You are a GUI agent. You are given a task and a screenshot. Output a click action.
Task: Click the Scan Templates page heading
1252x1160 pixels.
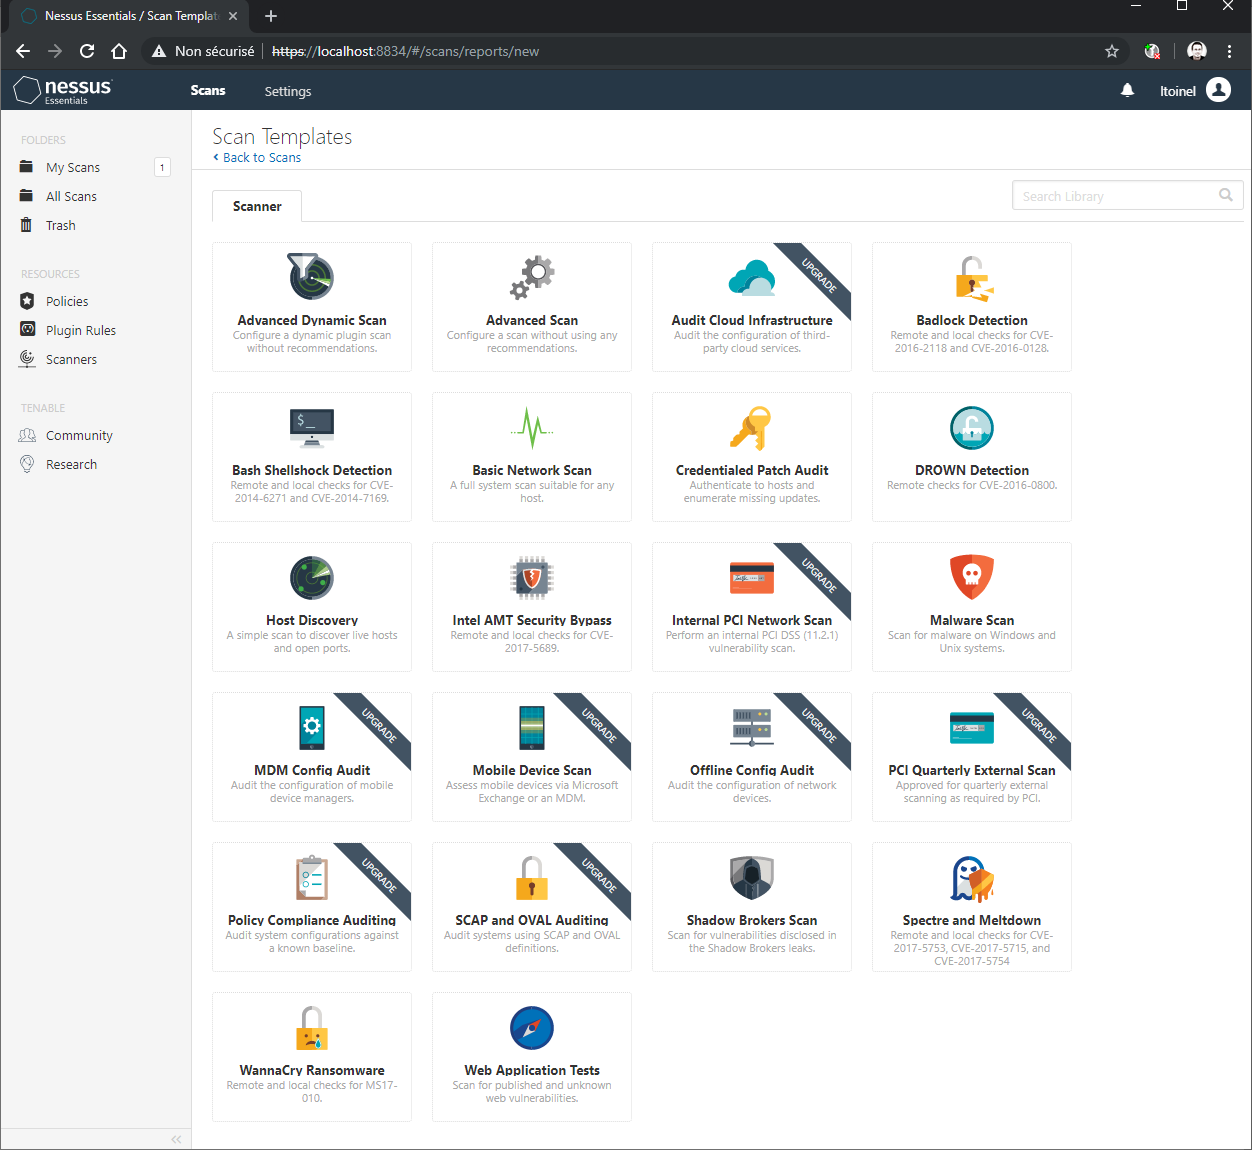(x=282, y=136)
